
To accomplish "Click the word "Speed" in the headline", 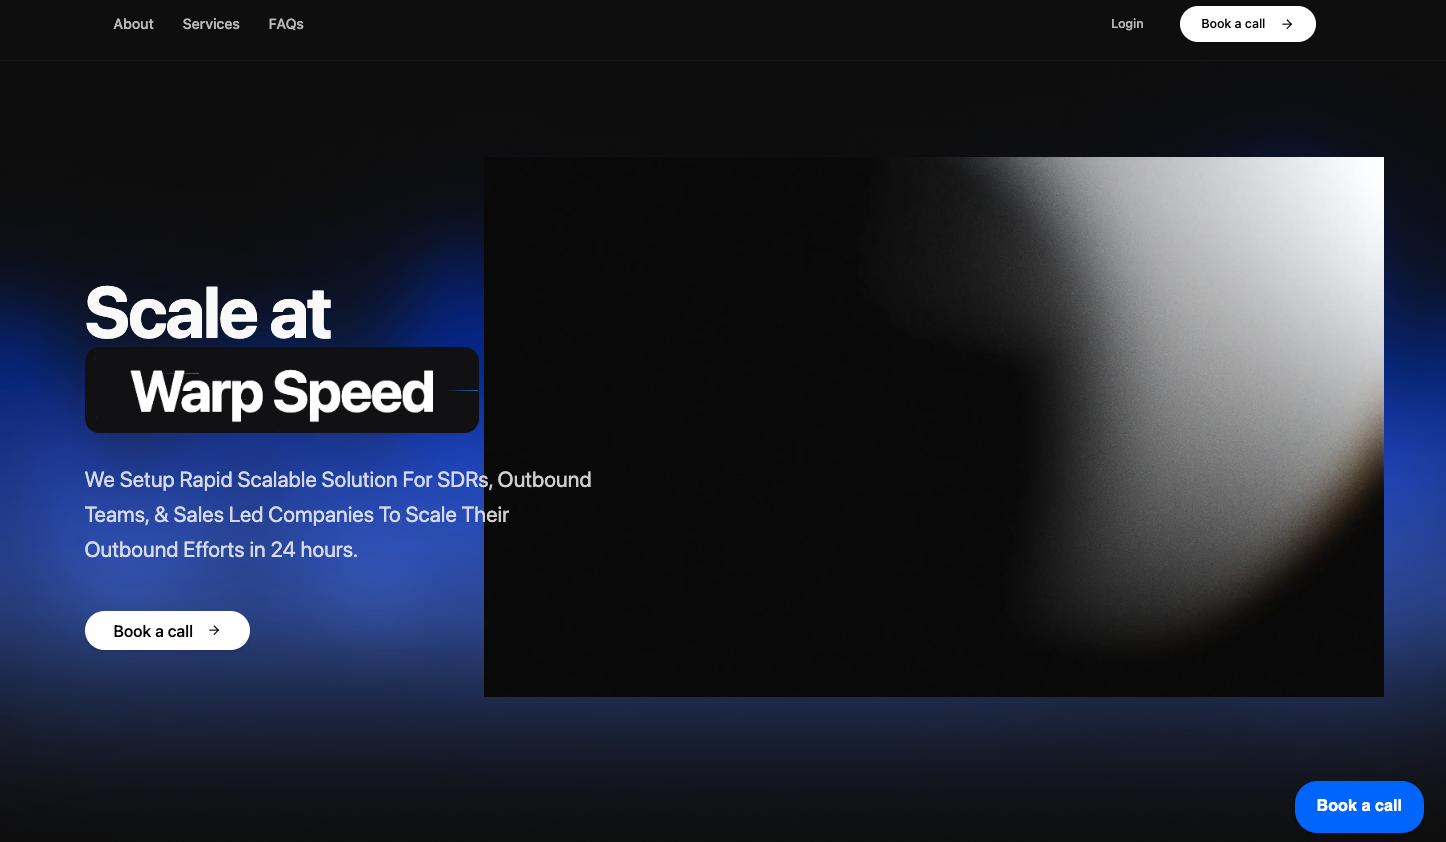I will click(353, 392).
